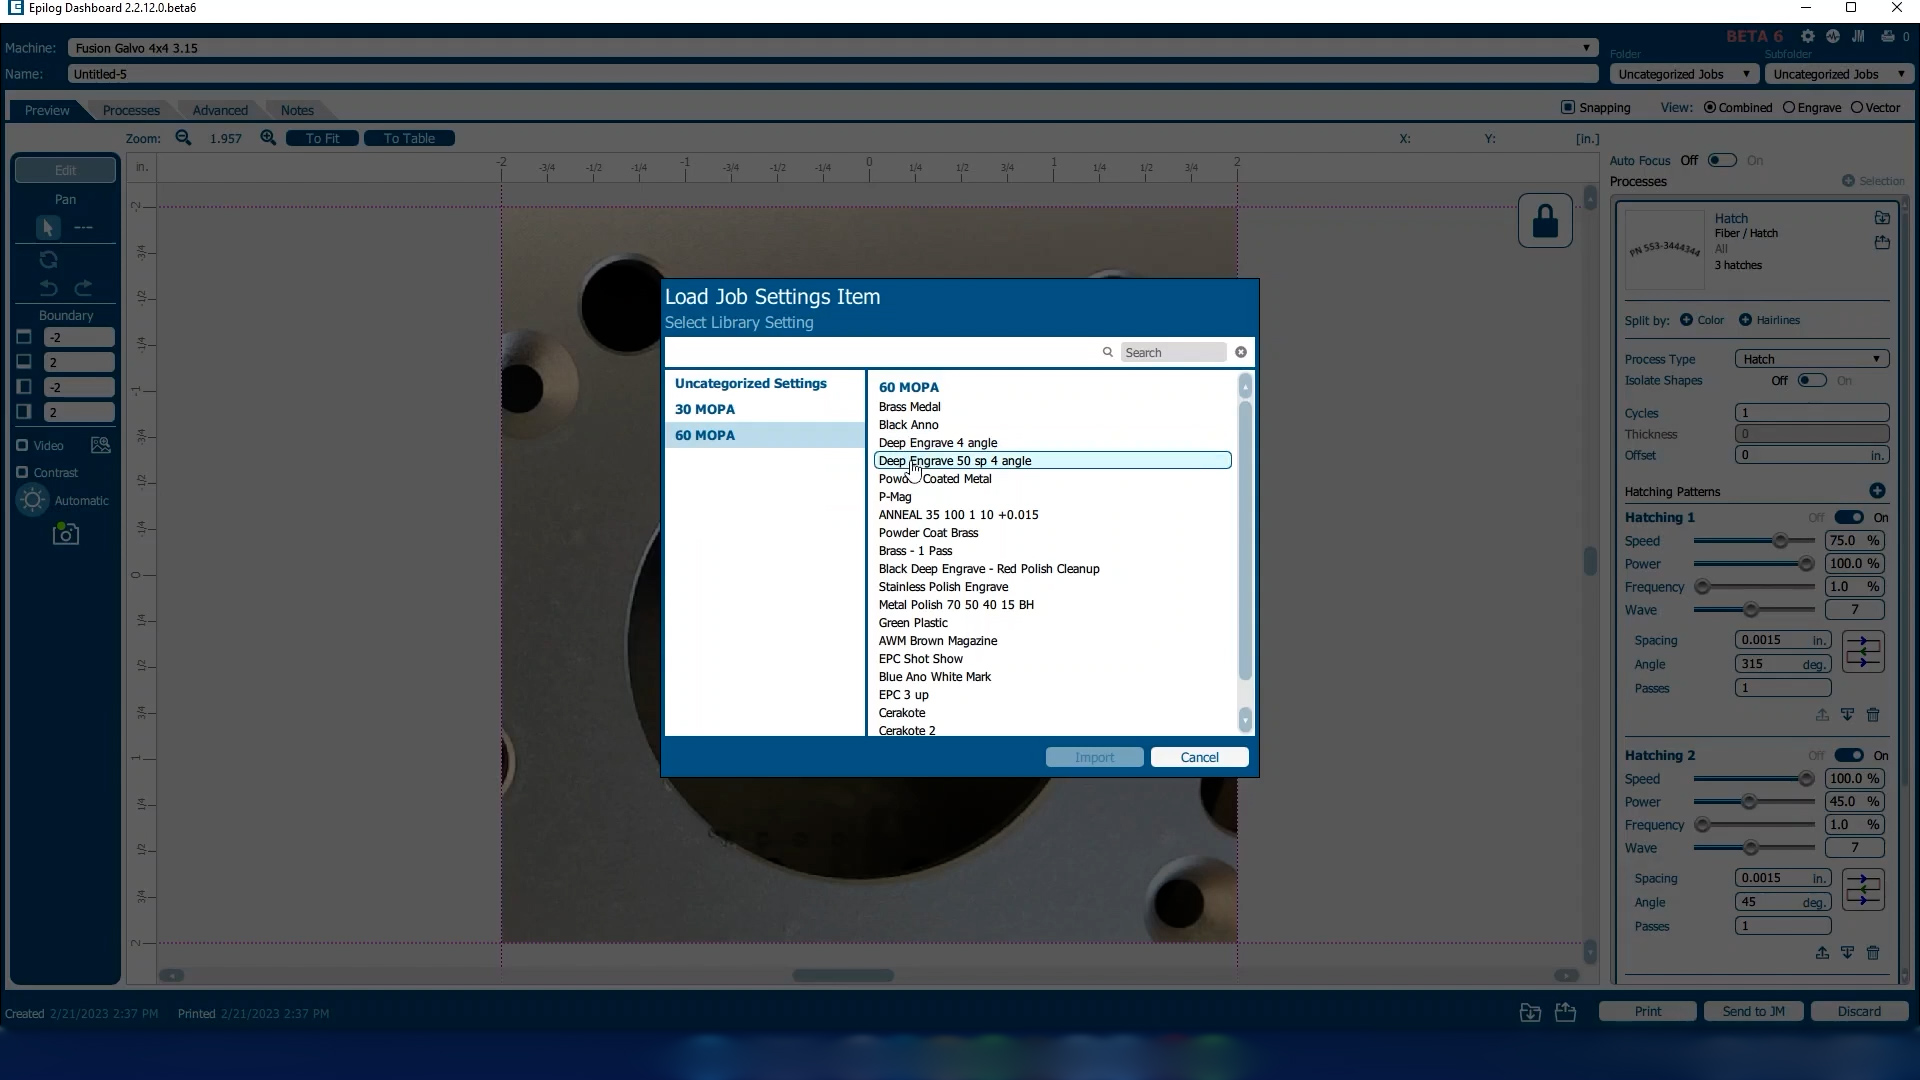The height and width of the screenshot is (1080, 1920).
Task: Click Cancel in the dialog
Action: point(1199,757)
